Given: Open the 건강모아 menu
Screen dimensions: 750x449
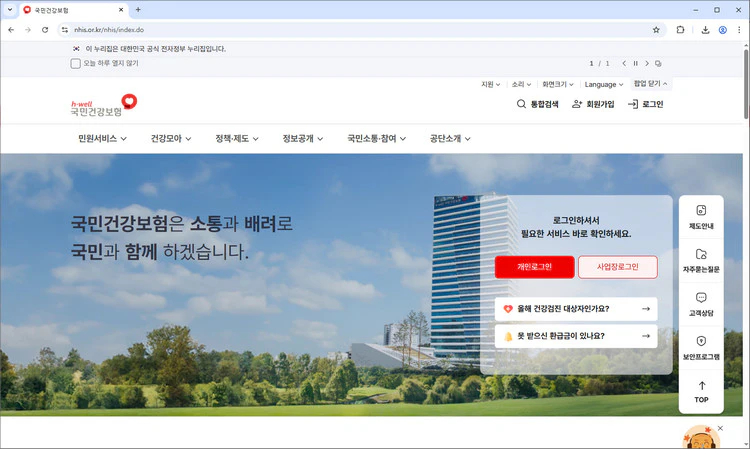Looking at the screenshot, I should pos(172,138).
